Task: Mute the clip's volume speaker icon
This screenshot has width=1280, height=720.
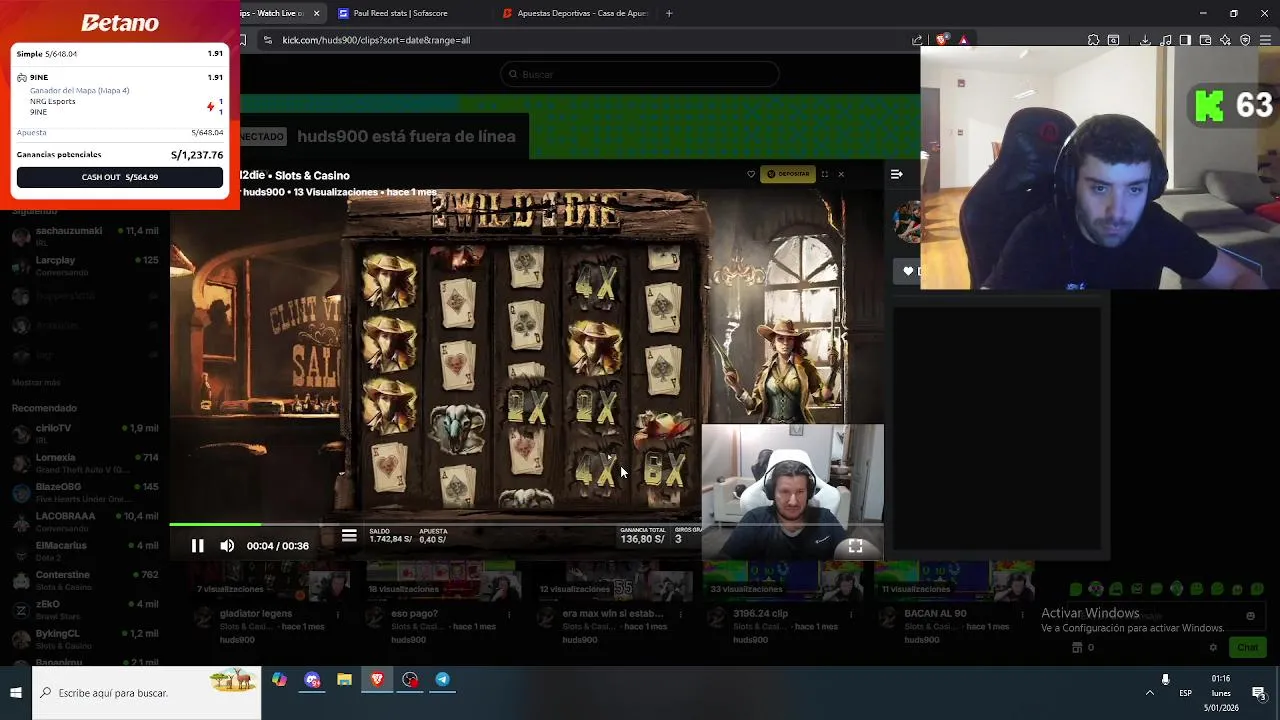Action: point(227,546)
